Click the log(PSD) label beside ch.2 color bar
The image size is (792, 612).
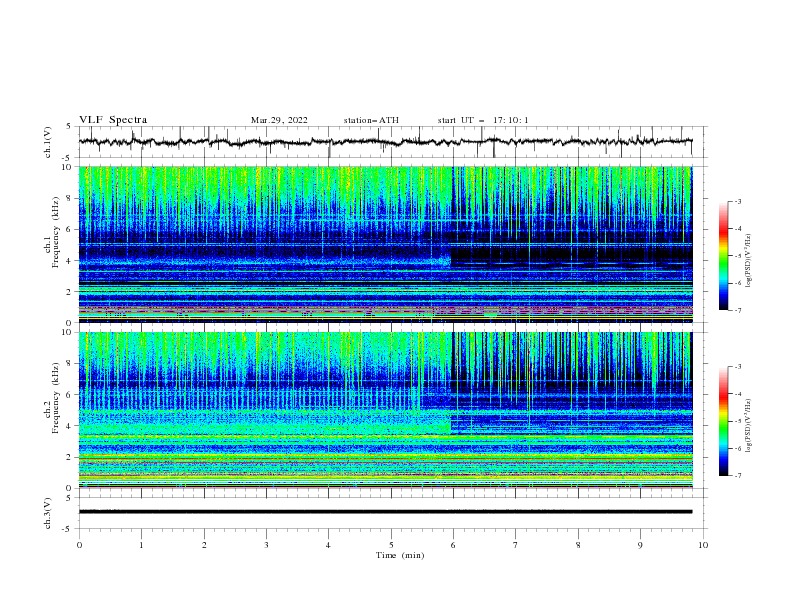click(749, 426)
